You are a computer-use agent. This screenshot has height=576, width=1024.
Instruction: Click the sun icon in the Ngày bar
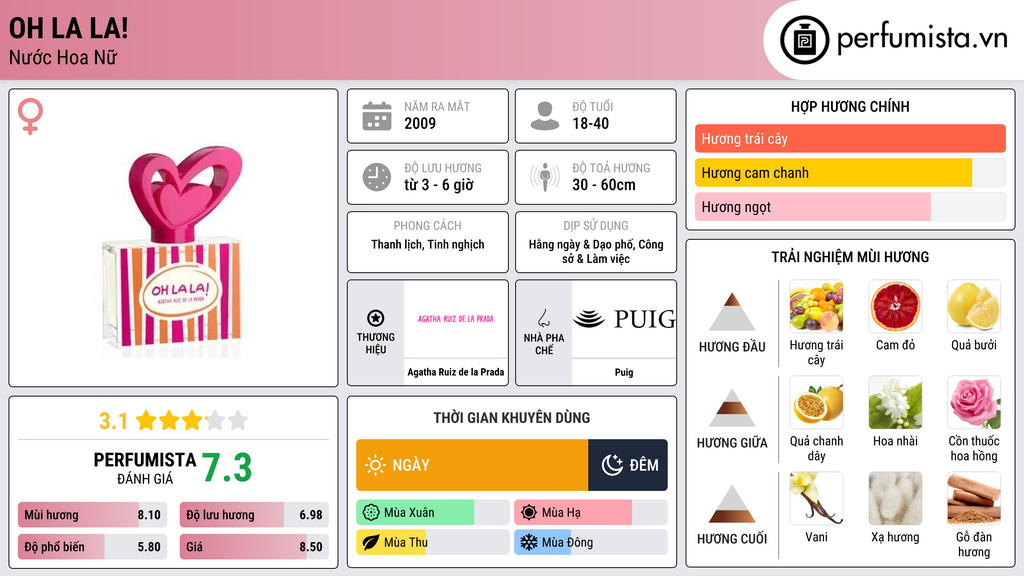tap(375, 465)
